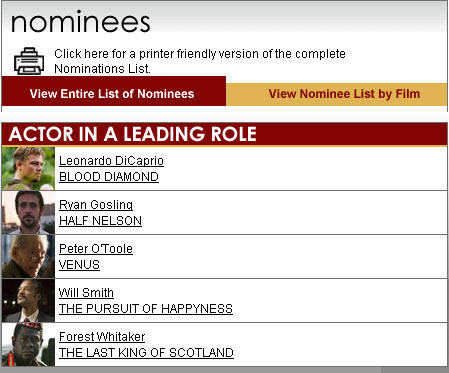Select the Forest Whitaker link
This screenshot has width=449, height=373.
[x=102, y=337]
